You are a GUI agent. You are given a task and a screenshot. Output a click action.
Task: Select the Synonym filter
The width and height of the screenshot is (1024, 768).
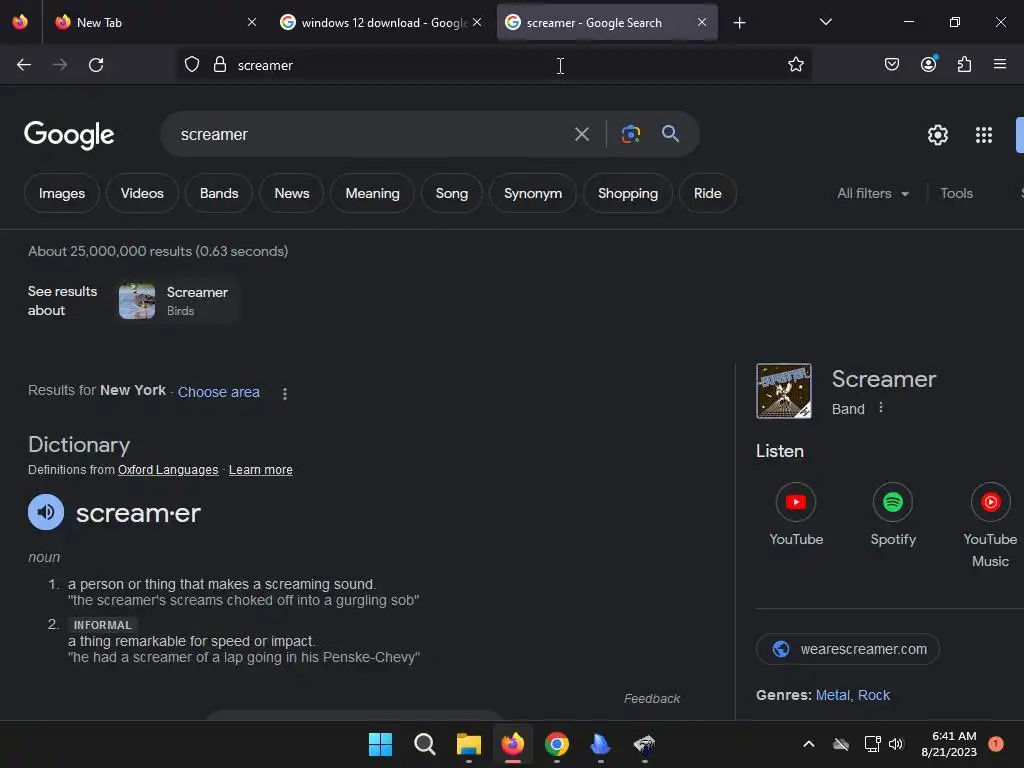[533, 193]
